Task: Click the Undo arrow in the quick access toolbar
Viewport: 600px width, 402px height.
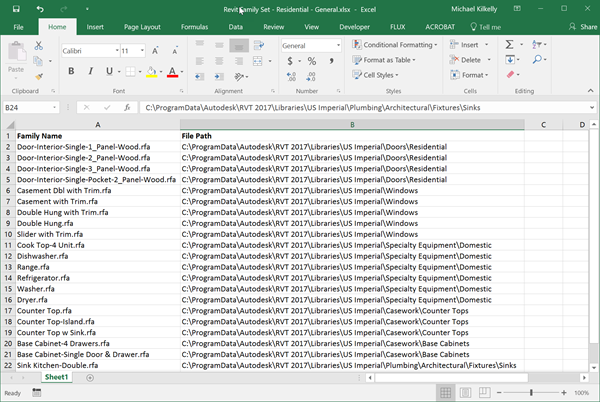Action: [x=40, y=9]
